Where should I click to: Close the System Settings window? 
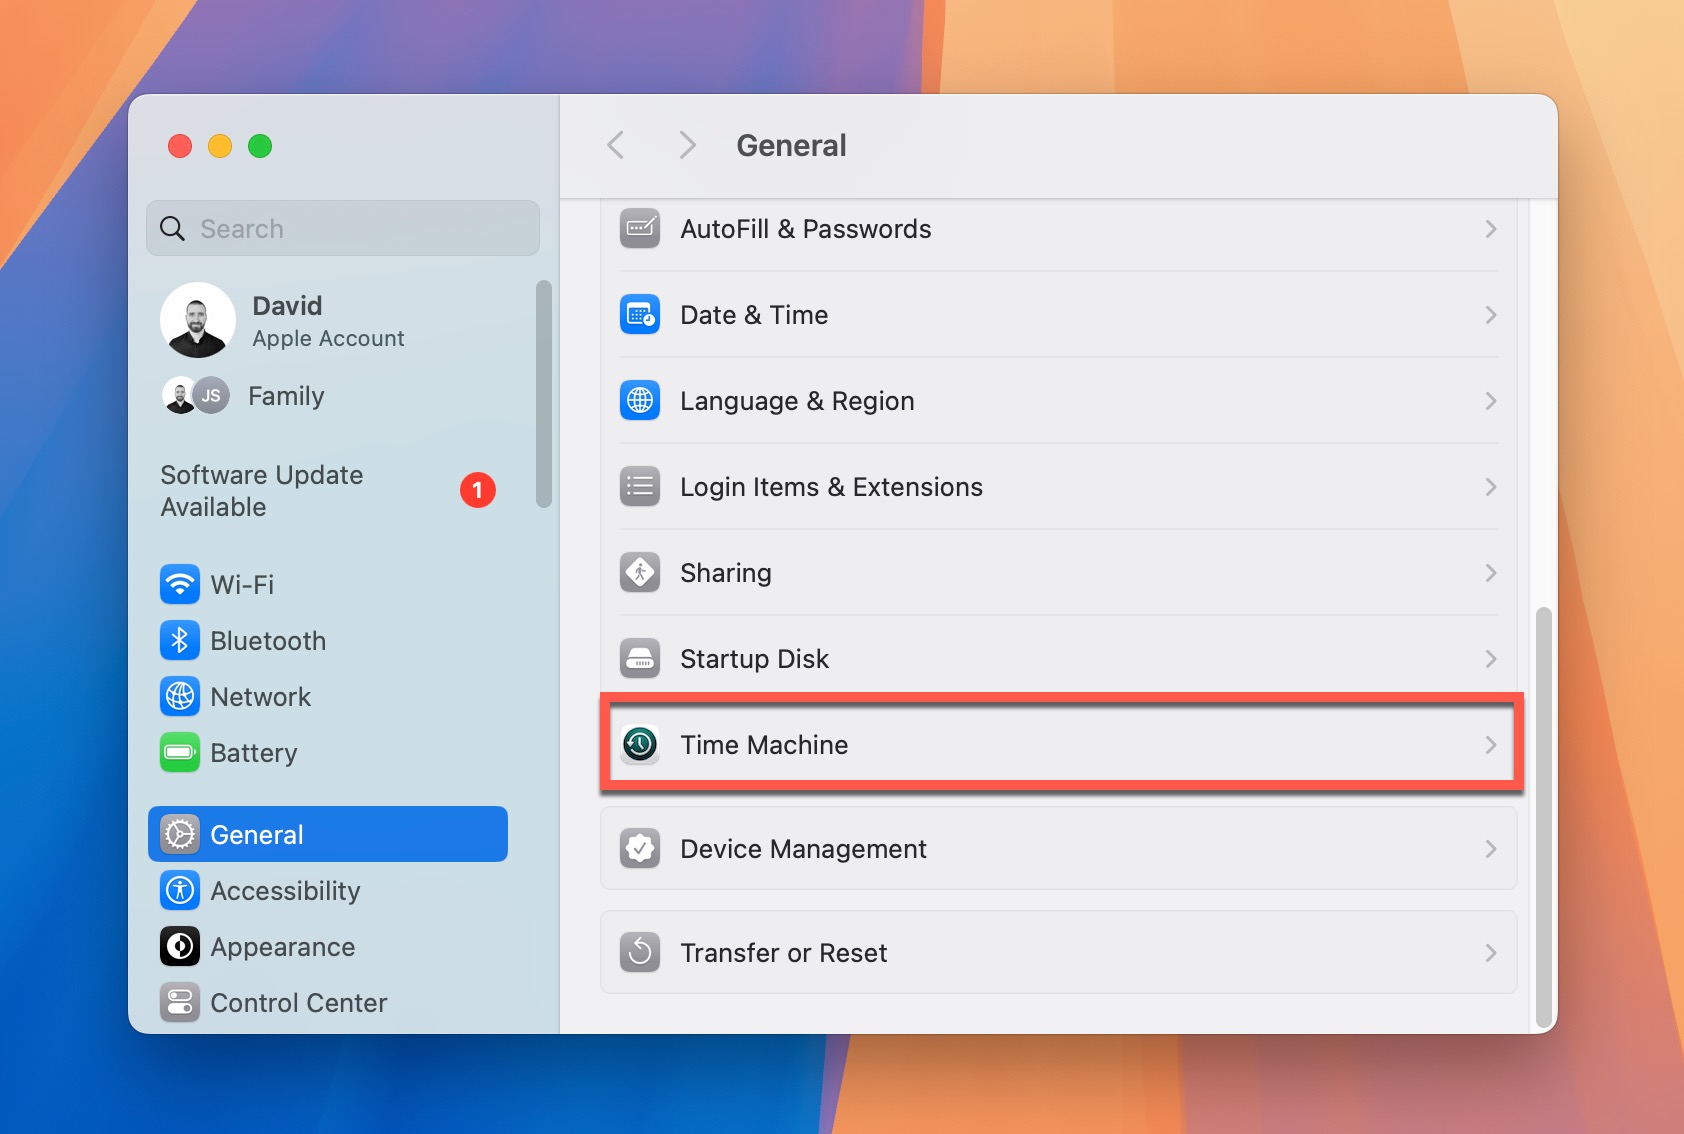click(x=180, y=146)
